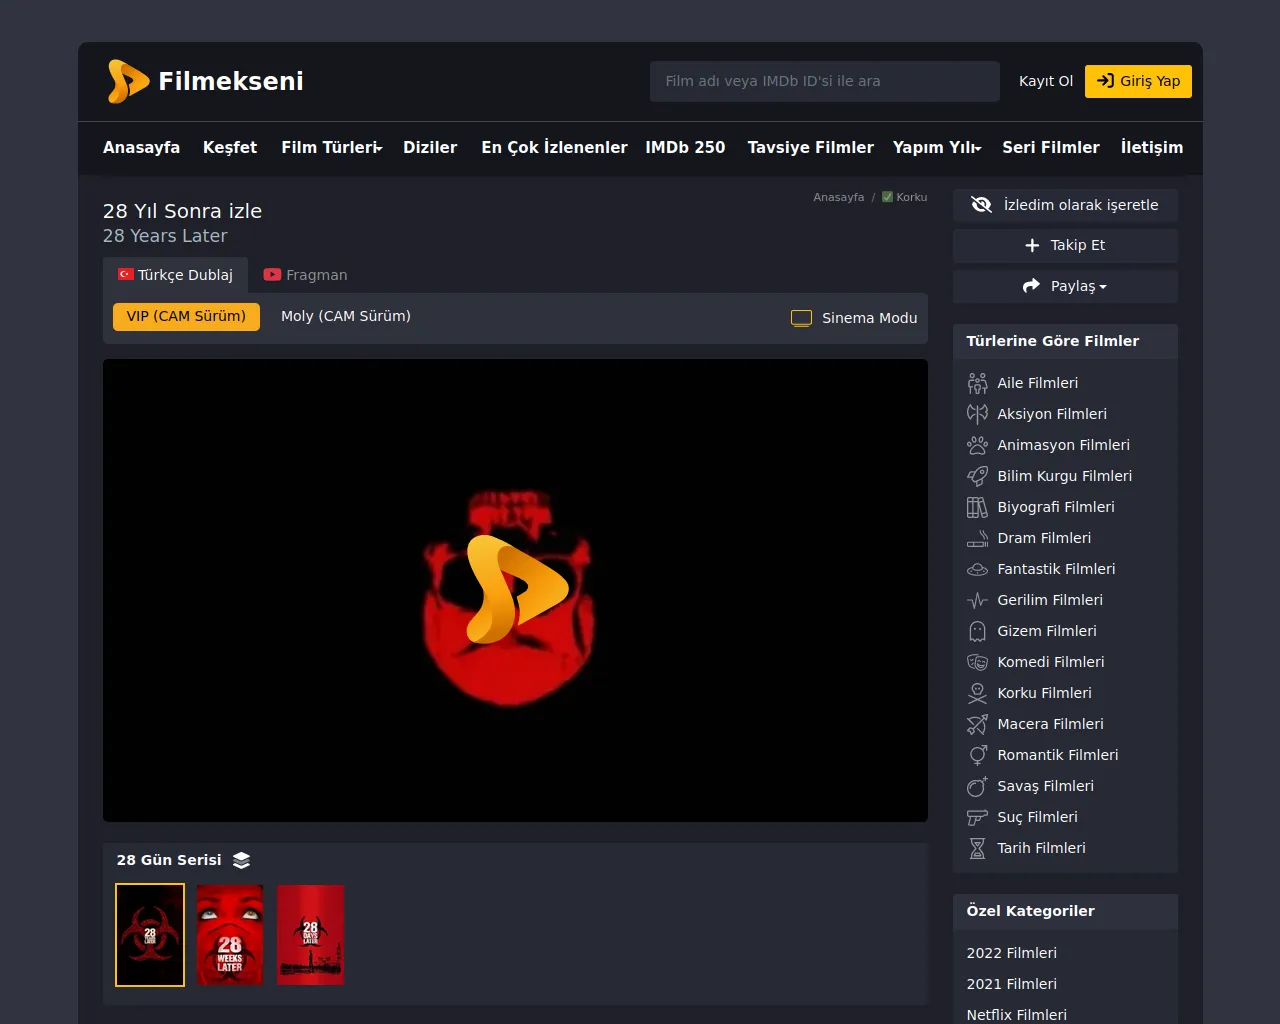Click the Tarih Filmleri hourglass icon
This screenshot has width=1280, height=1024.
[977, 848]
